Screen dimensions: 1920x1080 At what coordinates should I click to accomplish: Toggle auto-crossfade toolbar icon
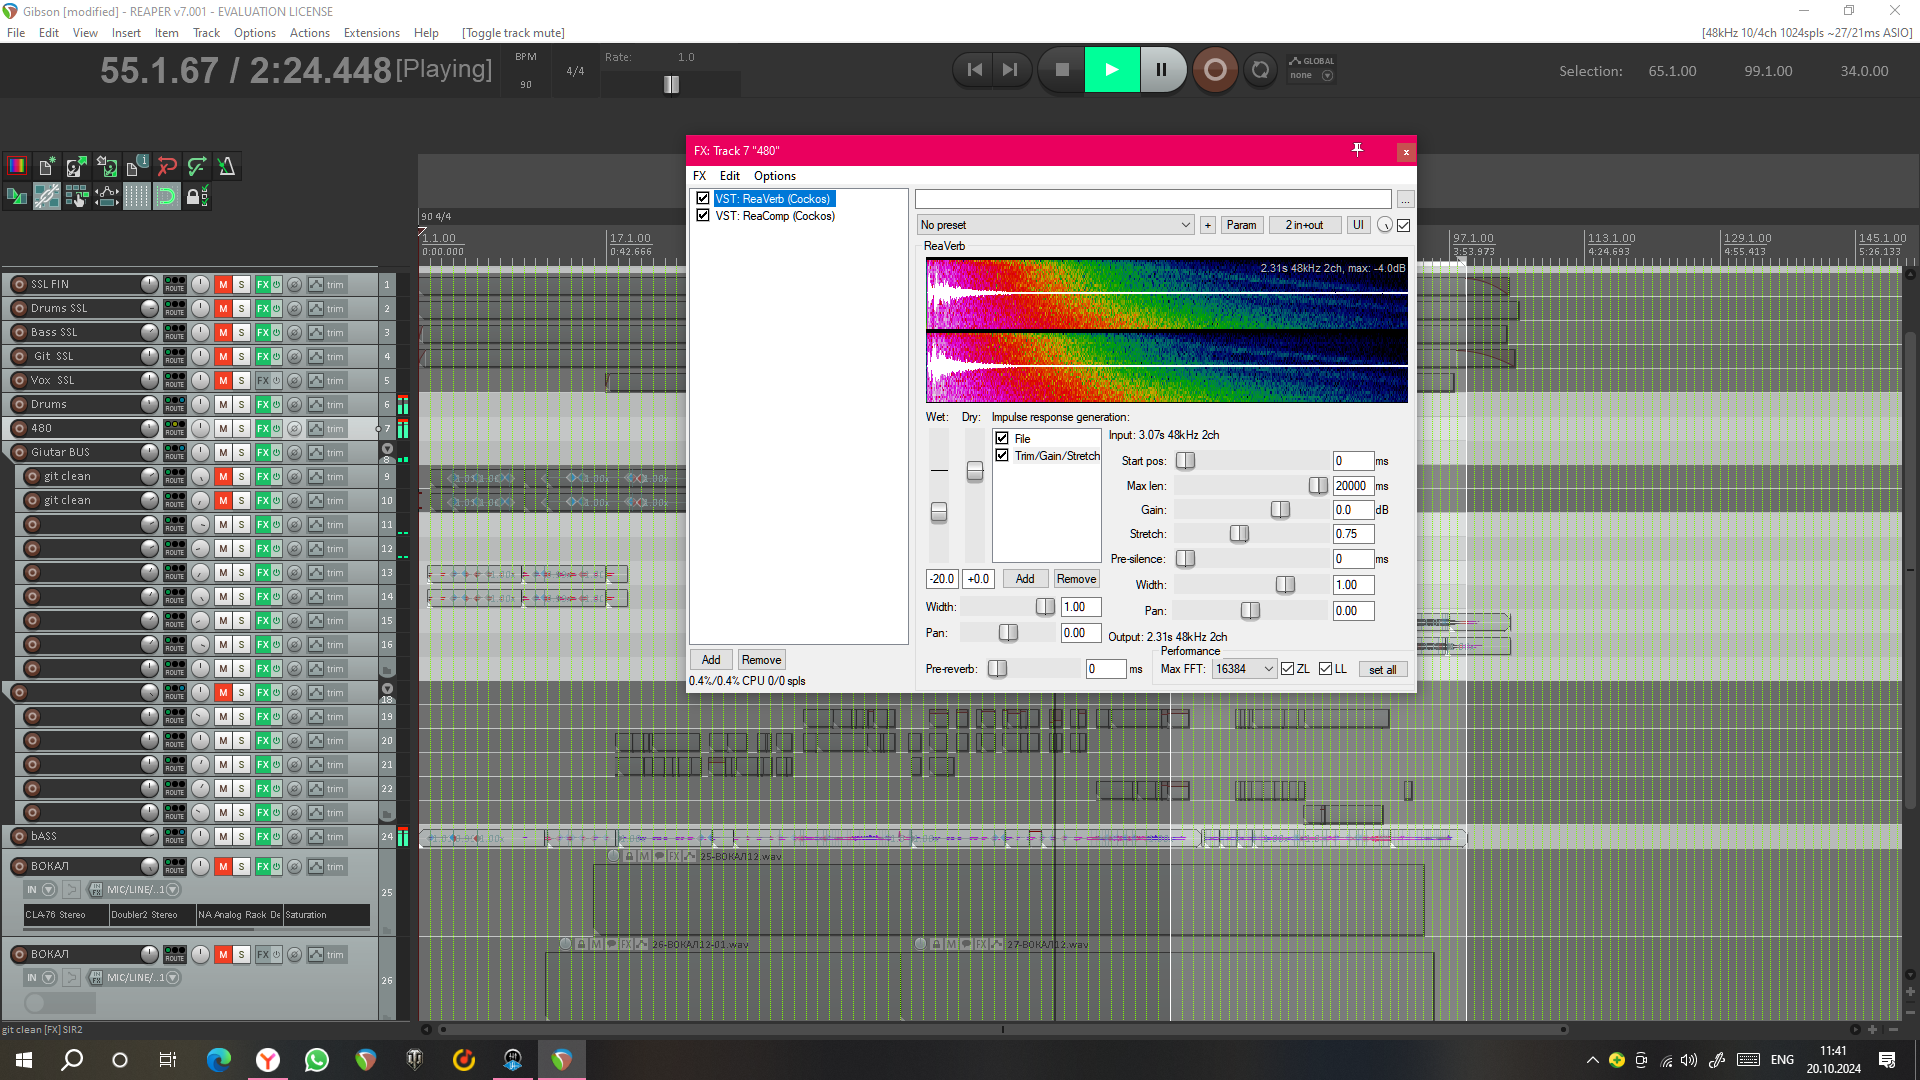(x=17, y=197)
